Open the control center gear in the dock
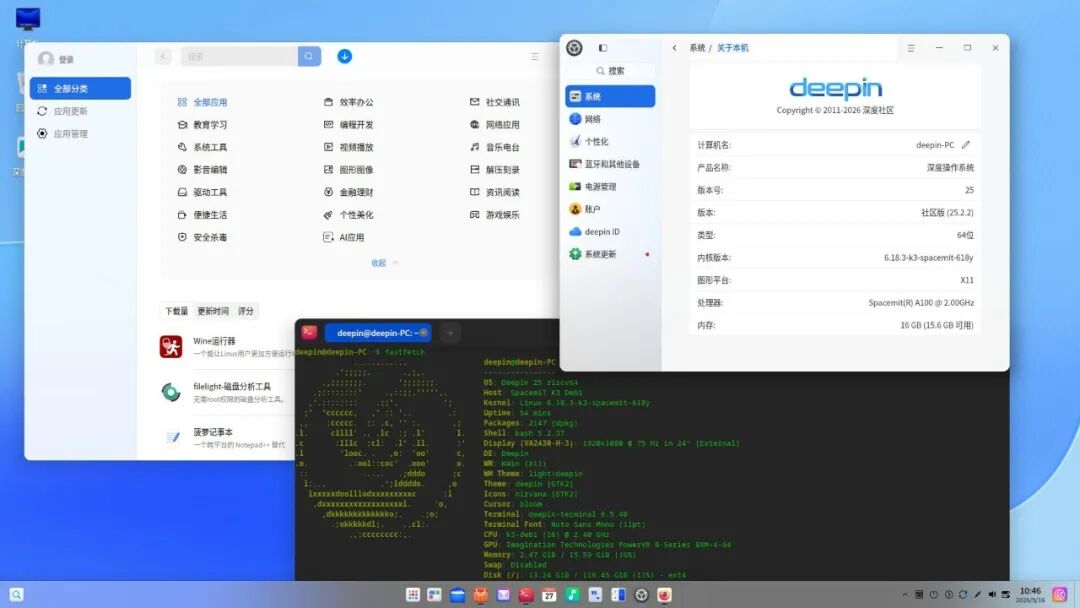 coord(641,595)
